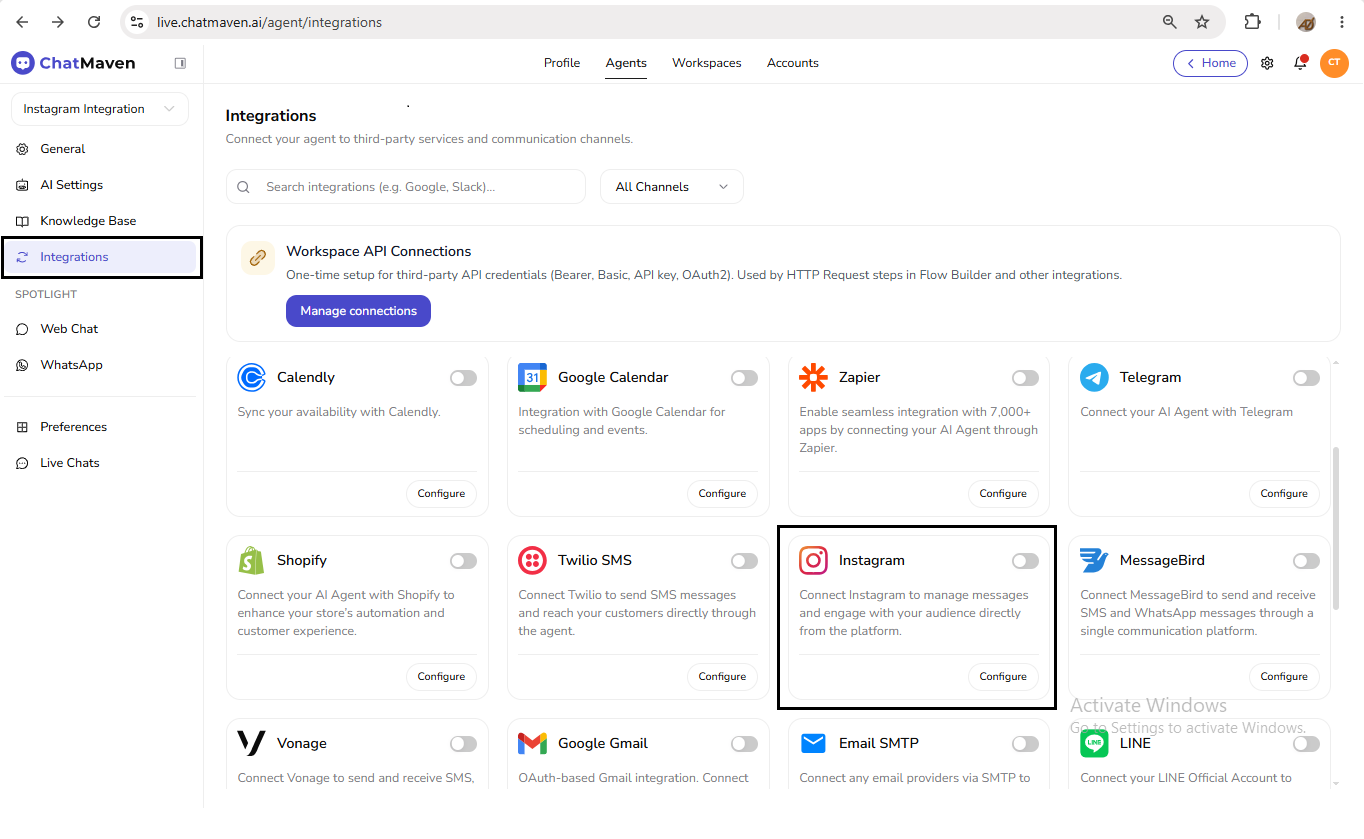Click the Instagram logo icon
This screenshot has height=839, width=1364.
point(813,560)
